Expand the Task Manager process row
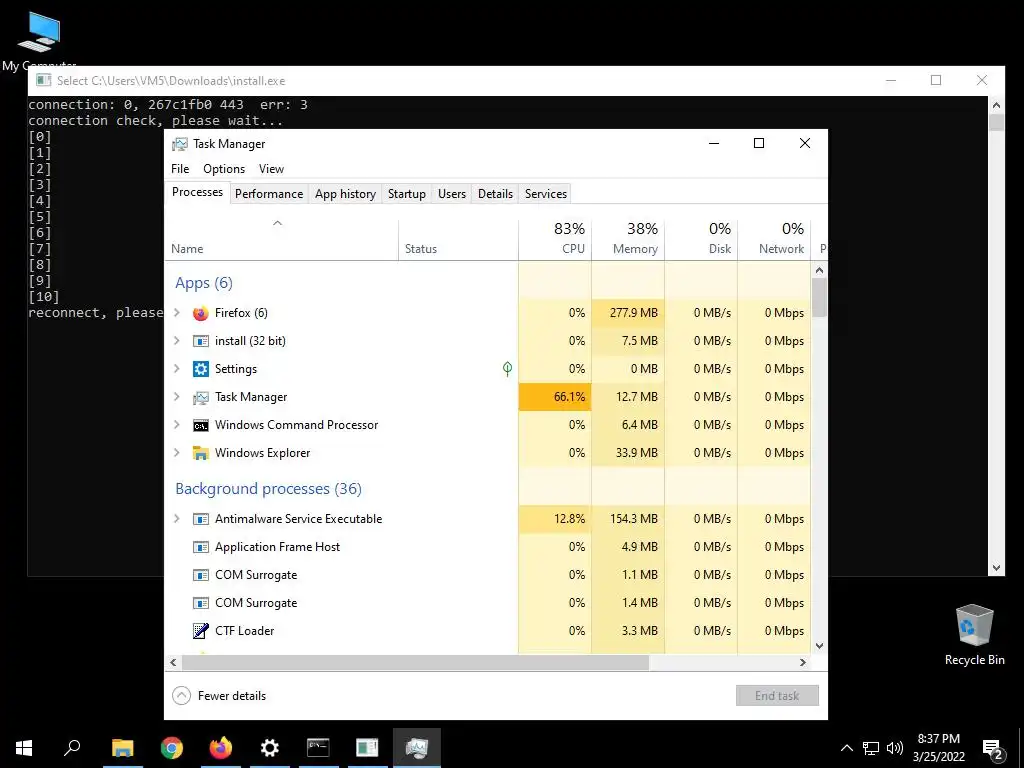Viewport: 1024px width, 768px height. click(x=177, y=397)
